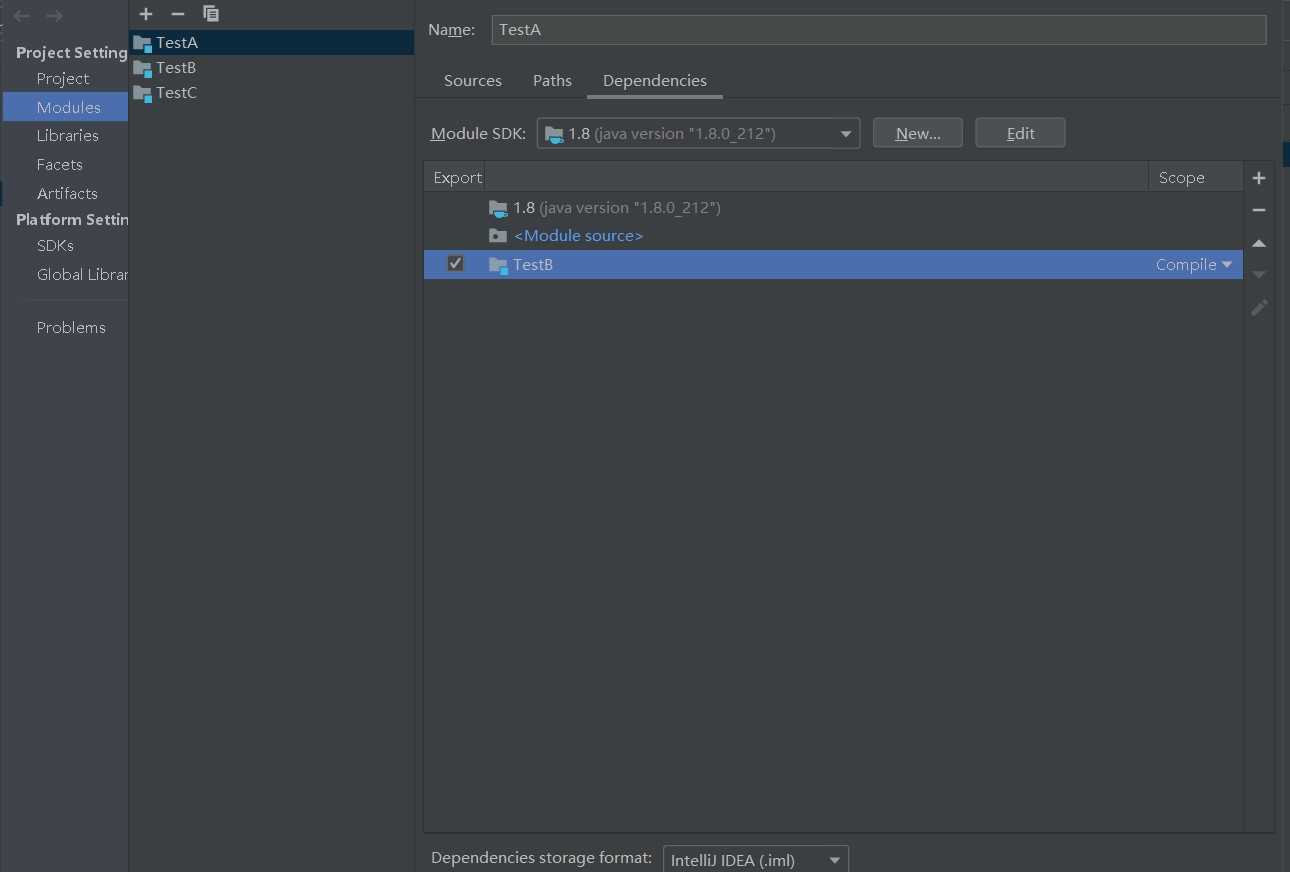Remove the dependency with the minus icon beside the dependencies table
Screen dimensions: 1290x872
[1259, 210]
